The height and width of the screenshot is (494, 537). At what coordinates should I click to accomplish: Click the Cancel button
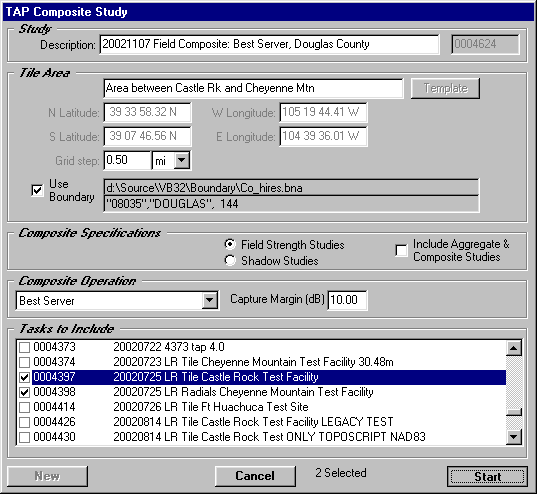point(255,476)
